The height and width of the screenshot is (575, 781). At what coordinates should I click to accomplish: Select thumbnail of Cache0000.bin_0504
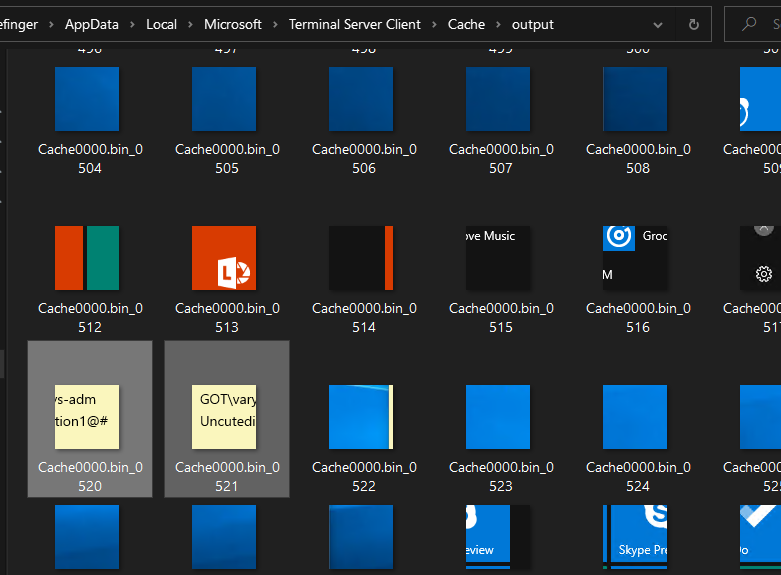click(87, 99)
